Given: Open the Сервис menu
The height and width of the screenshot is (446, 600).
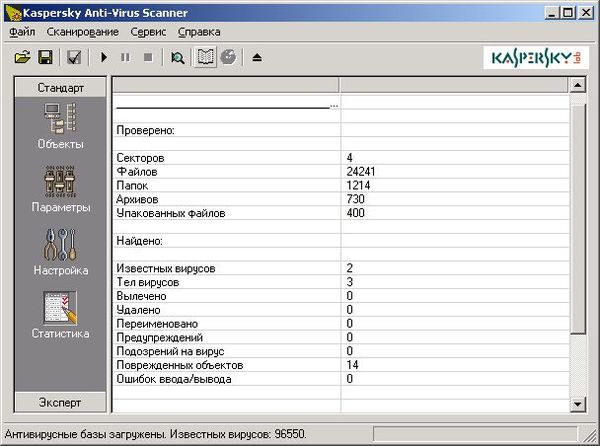Looking at the screenshot, I should (148, 32).
